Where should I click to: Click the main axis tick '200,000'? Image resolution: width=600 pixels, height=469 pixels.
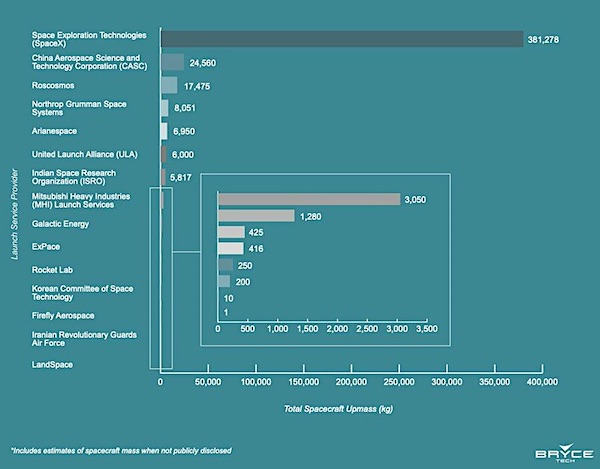point(351,382)
